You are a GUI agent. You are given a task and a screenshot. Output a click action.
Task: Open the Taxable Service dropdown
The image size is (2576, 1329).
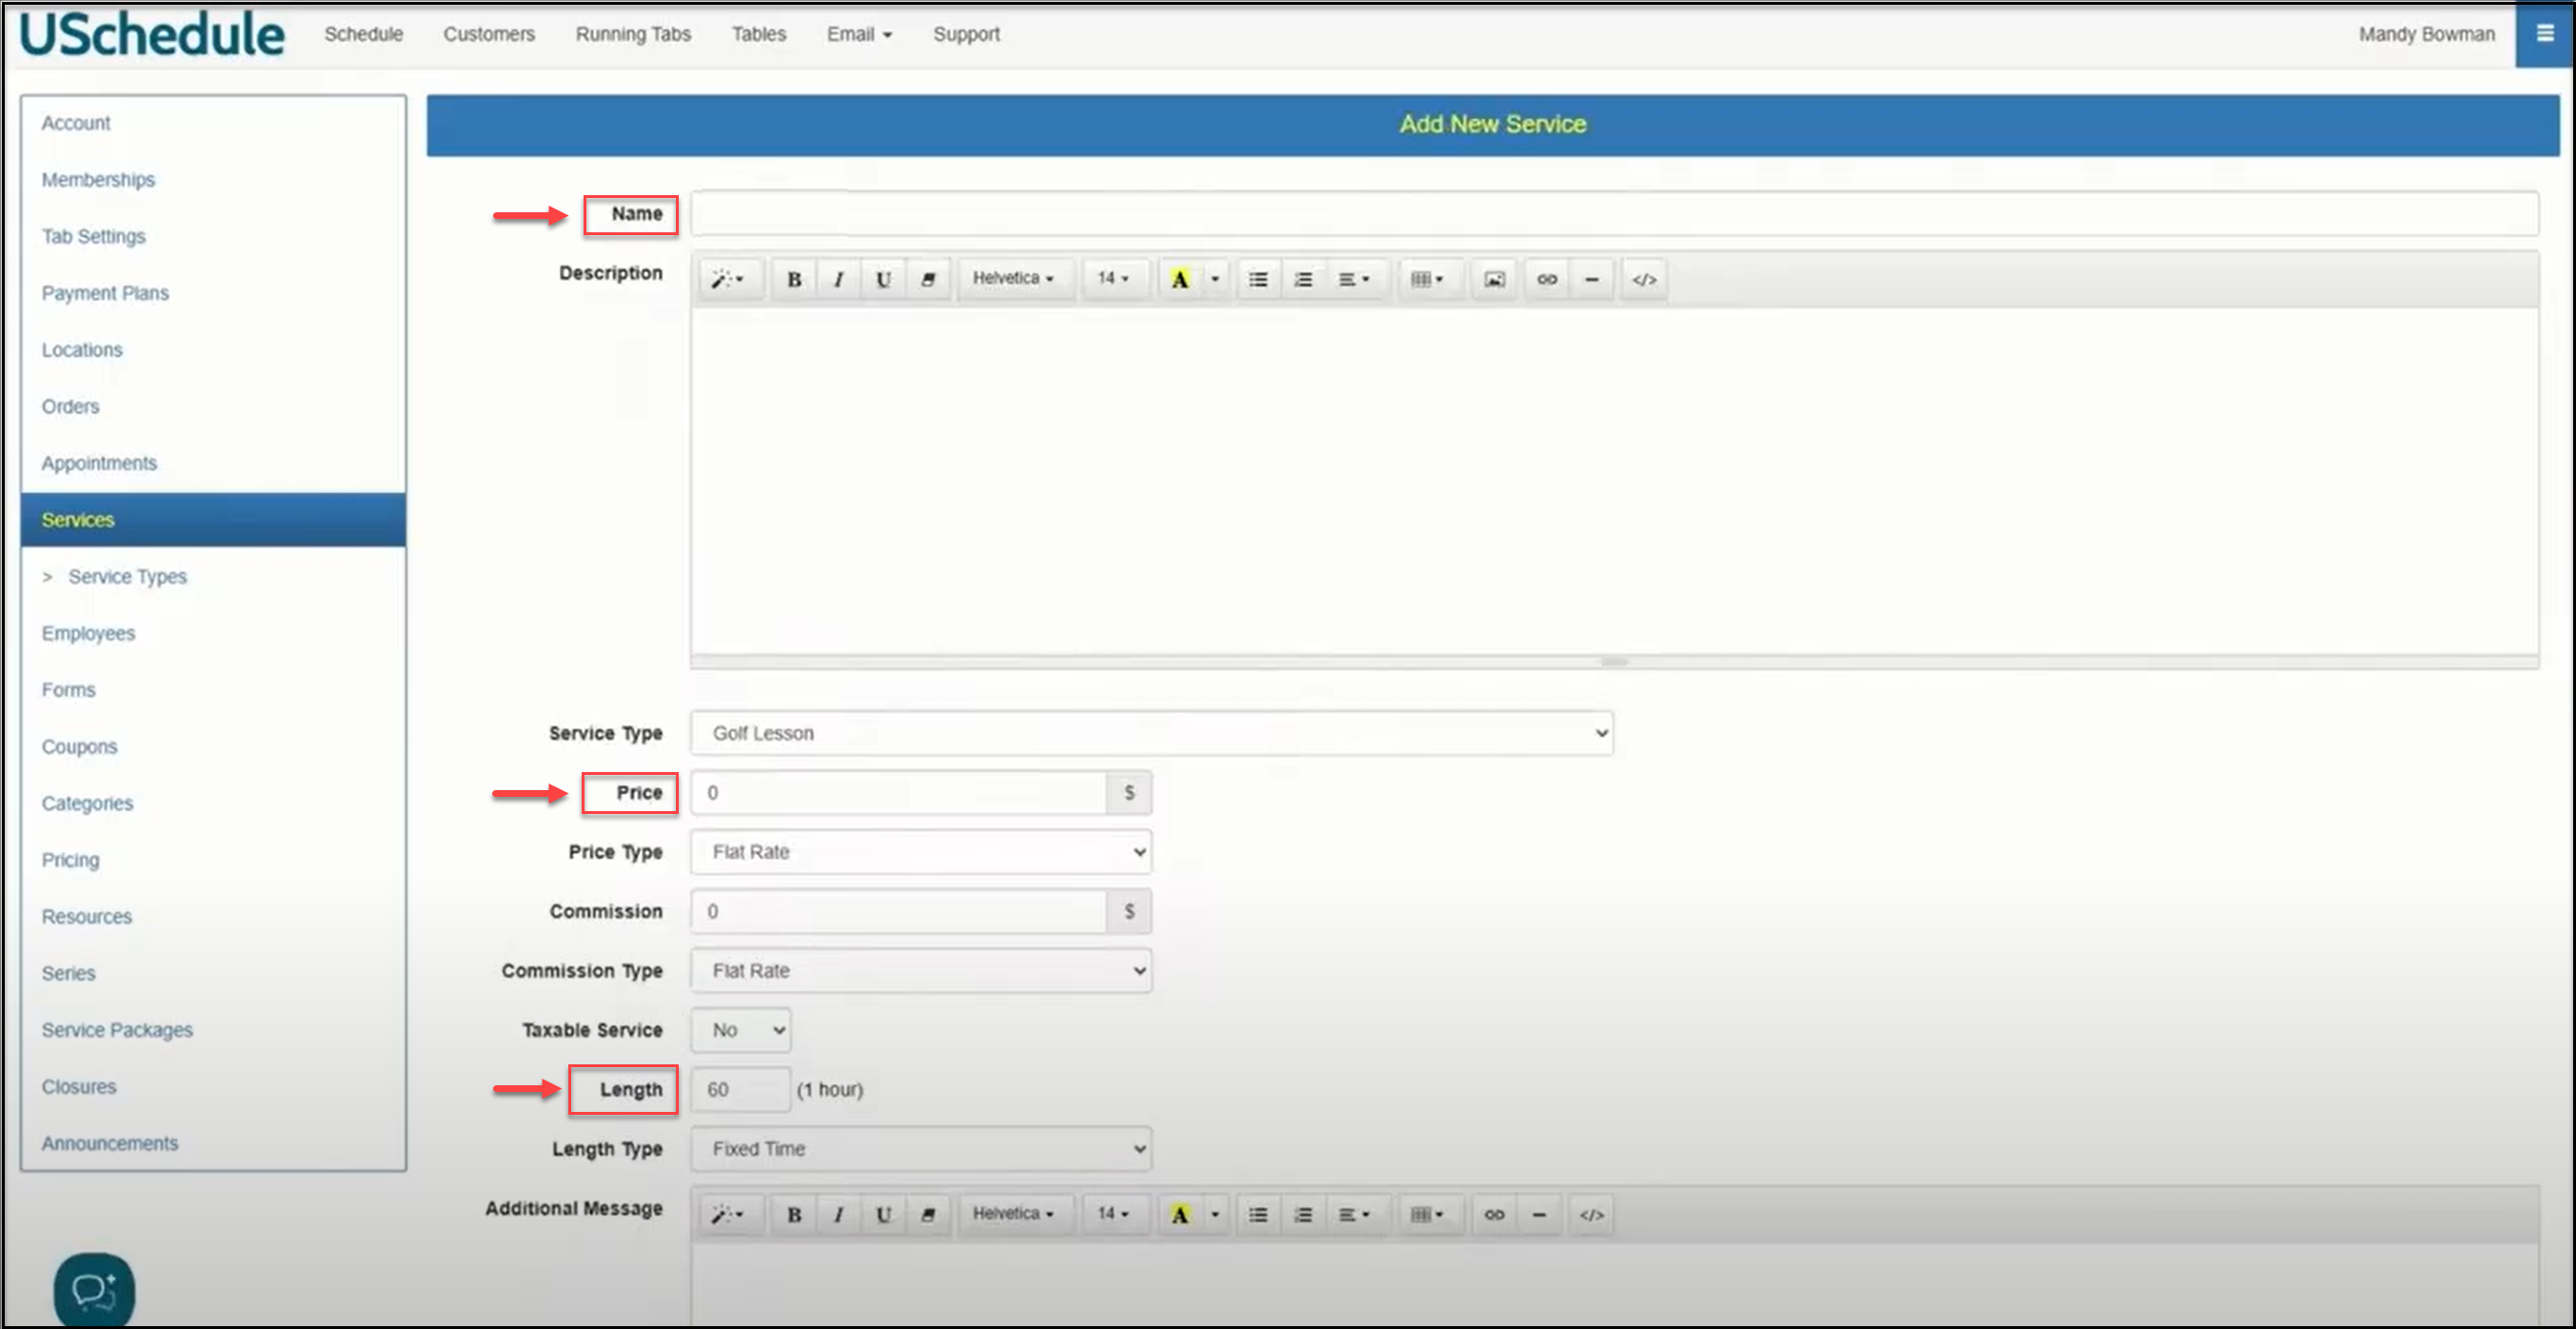pyautogui.click(x=741, y=1030)
